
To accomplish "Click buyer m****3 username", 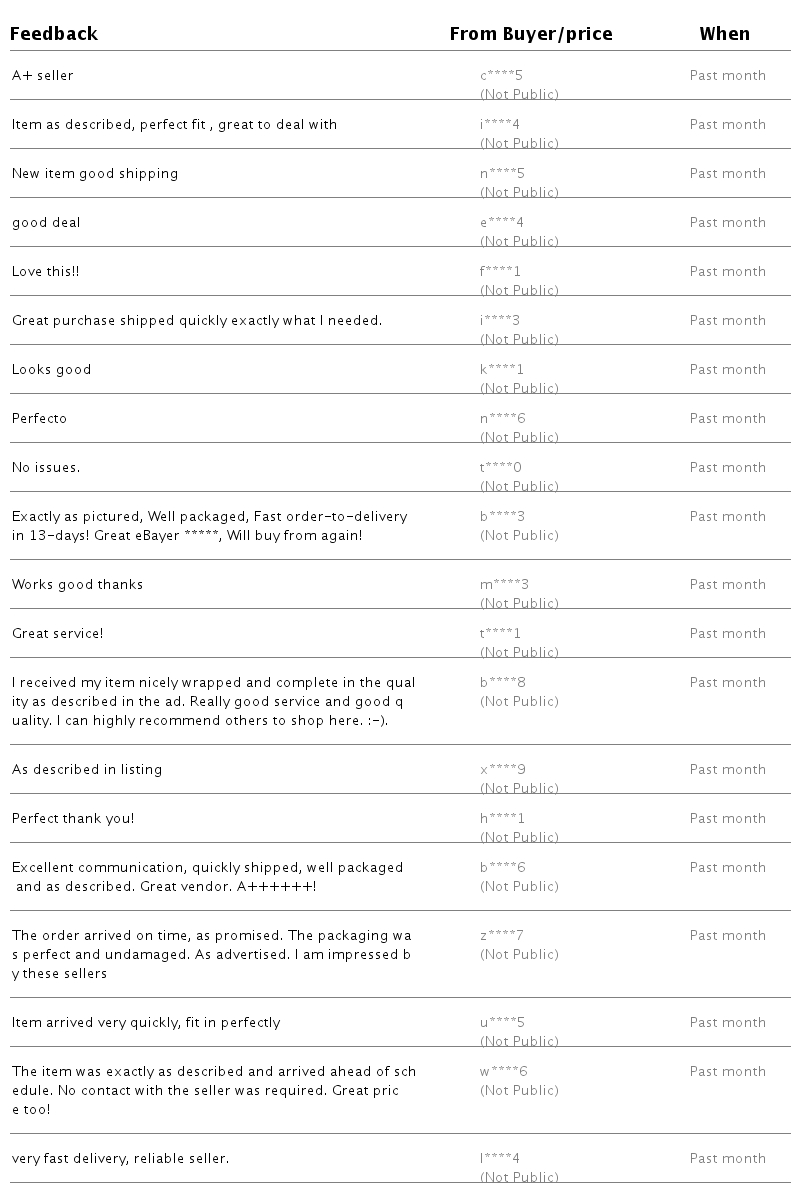I will [x=504, y=585].
